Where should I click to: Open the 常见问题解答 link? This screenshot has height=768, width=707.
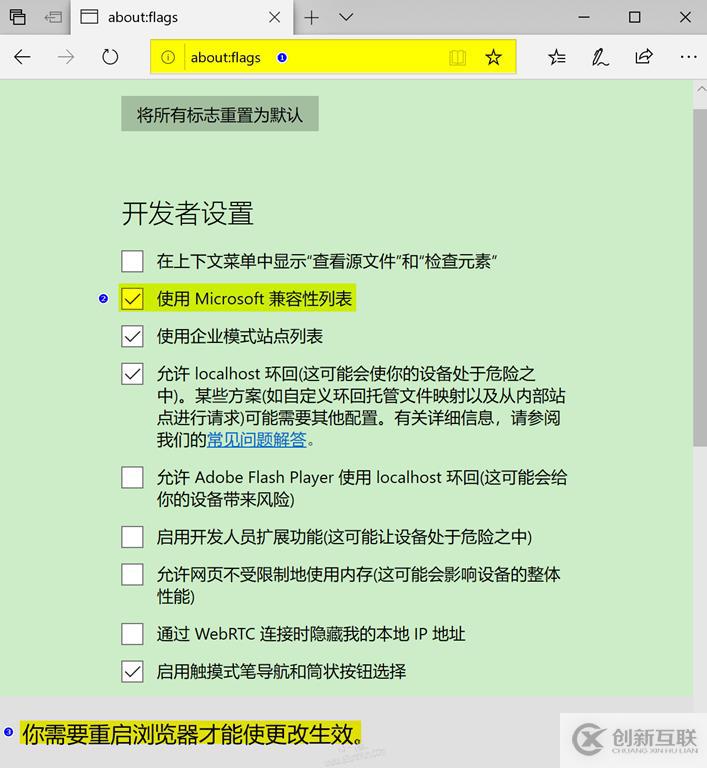257,440
